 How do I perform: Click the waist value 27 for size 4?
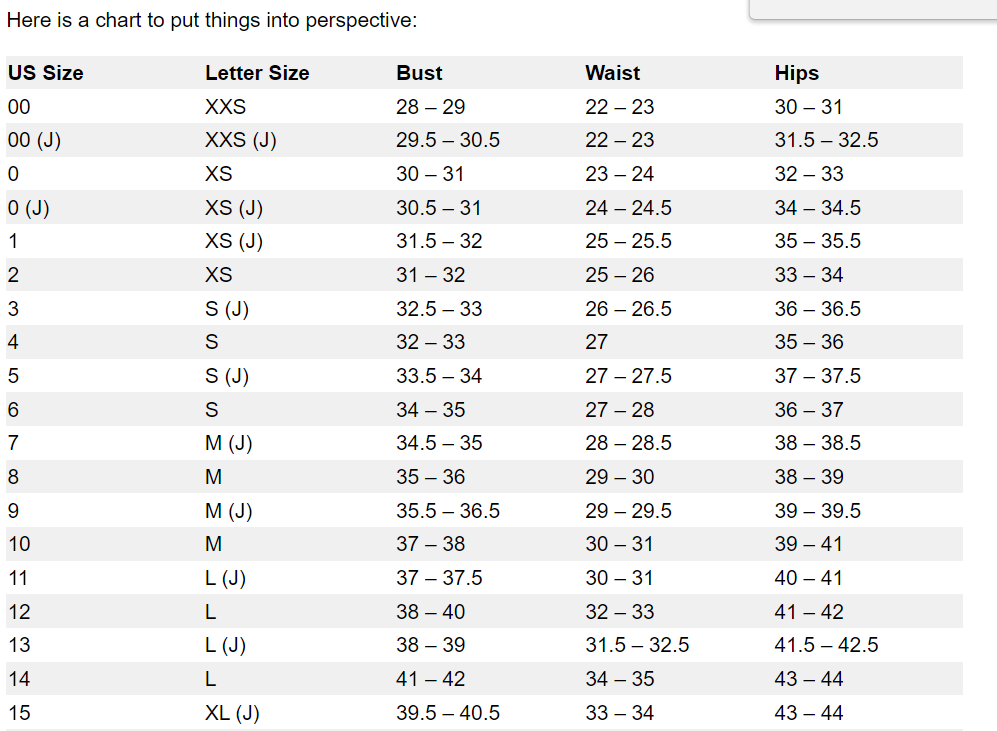click(x=596, y=342)
